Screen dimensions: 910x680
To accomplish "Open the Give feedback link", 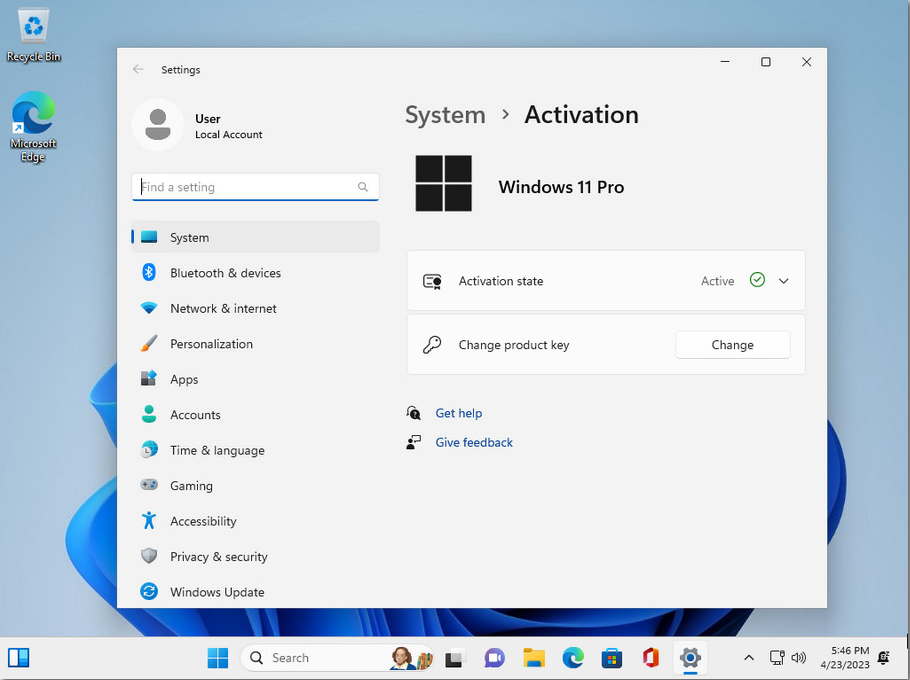I will coord(474,442).
